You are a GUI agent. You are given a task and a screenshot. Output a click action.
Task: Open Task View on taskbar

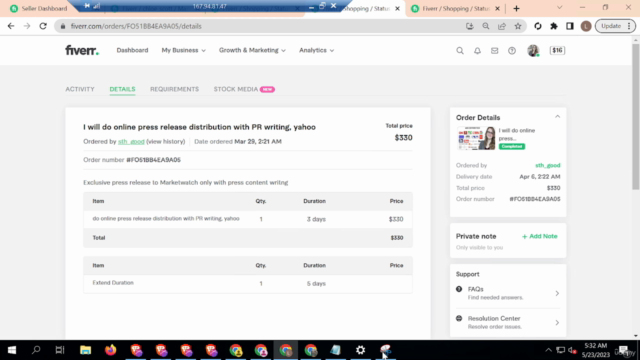click(60, 350)
